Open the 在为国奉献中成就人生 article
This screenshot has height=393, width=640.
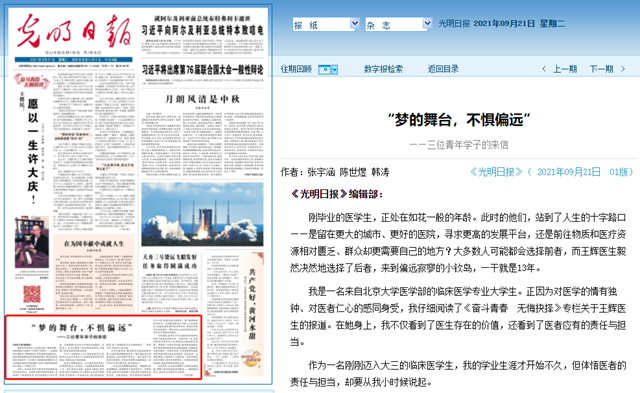[x=94, y=244]
